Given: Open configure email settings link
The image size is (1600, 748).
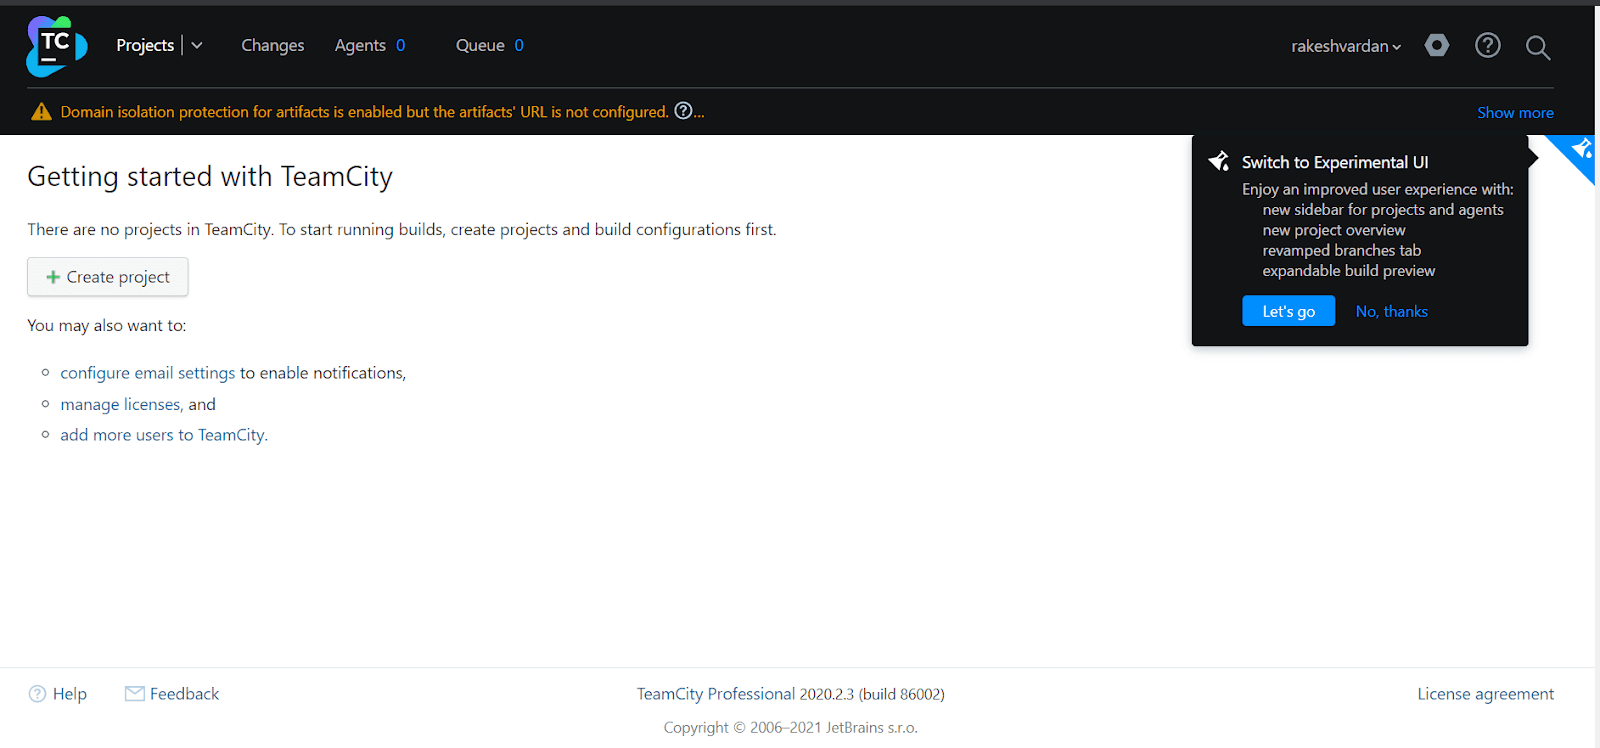Looking at the screenshot, I should (x=148, y=373).
